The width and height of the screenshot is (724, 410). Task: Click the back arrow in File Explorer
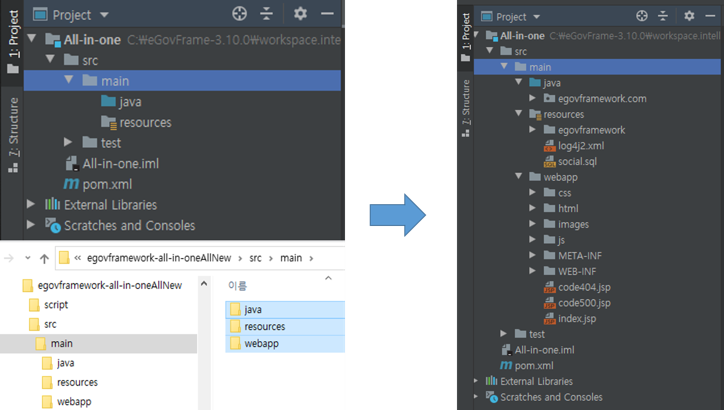point(8,258)
